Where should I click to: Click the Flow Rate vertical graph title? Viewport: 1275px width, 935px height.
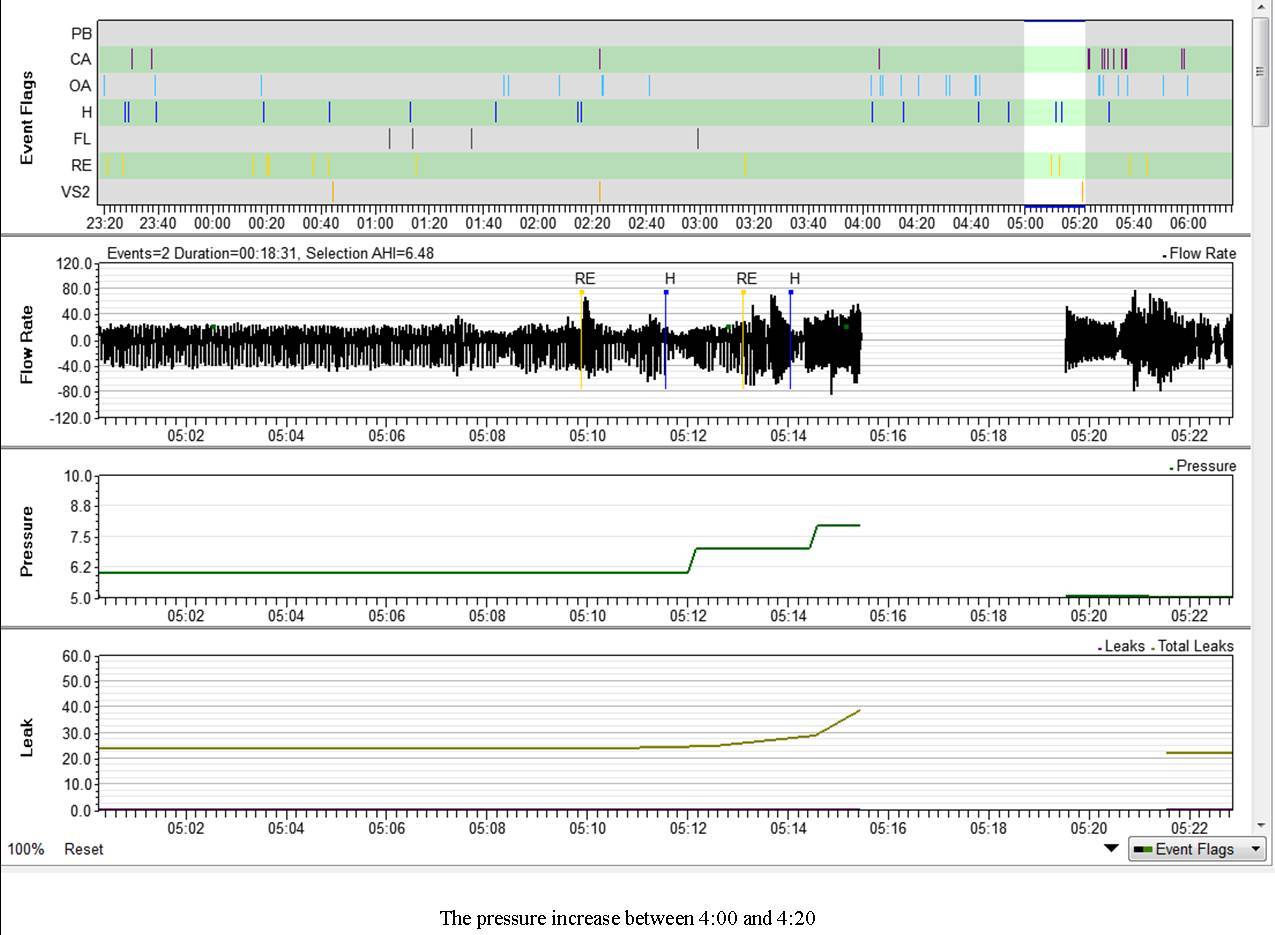27,344
